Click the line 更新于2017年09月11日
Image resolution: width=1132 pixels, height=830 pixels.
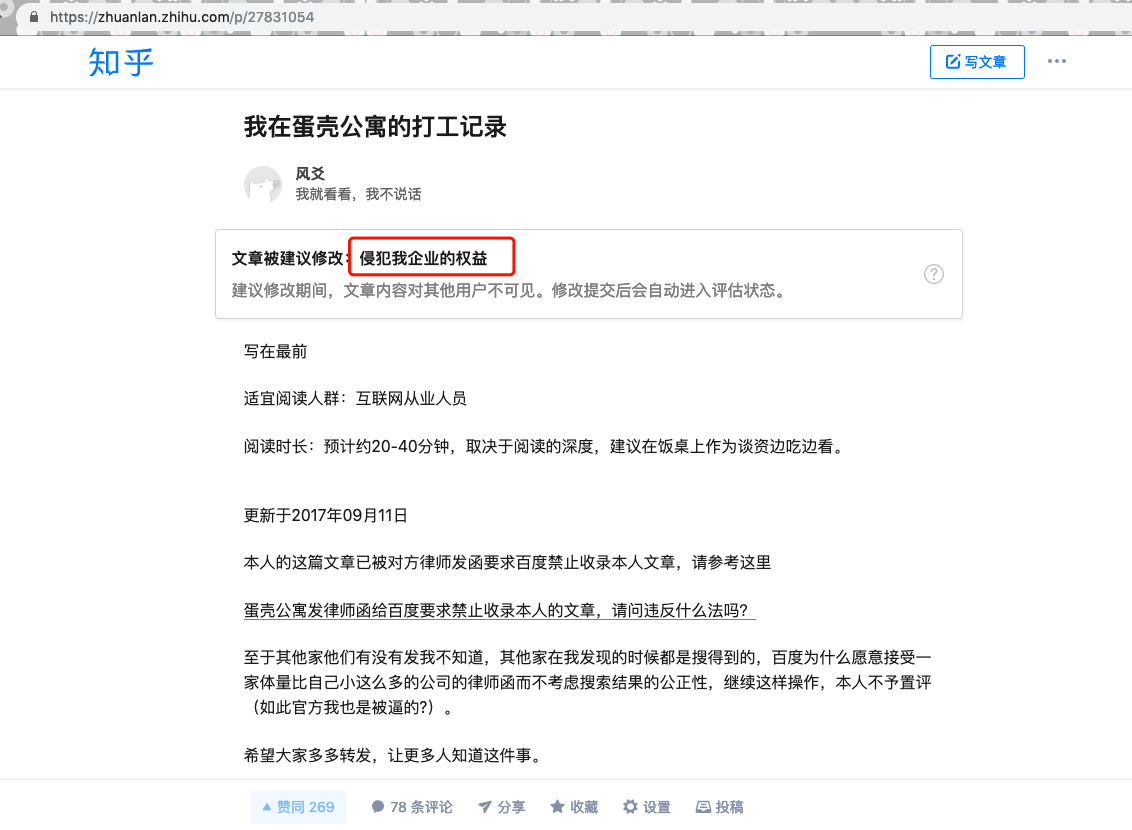coord(326,515)
